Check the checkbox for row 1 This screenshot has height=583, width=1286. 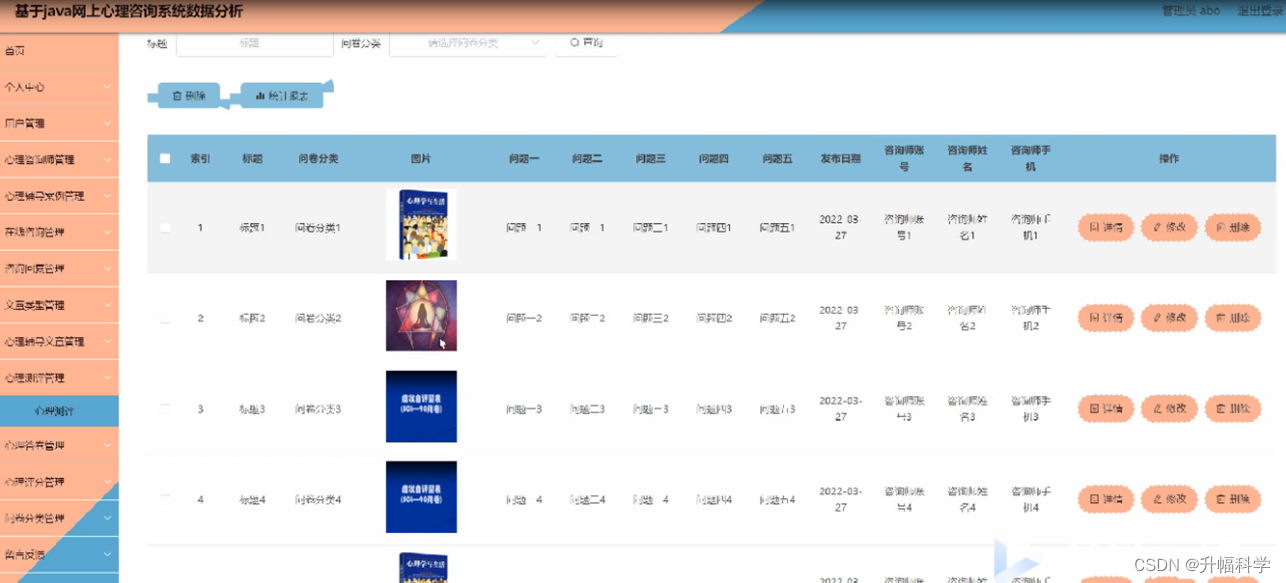[165, 227]
